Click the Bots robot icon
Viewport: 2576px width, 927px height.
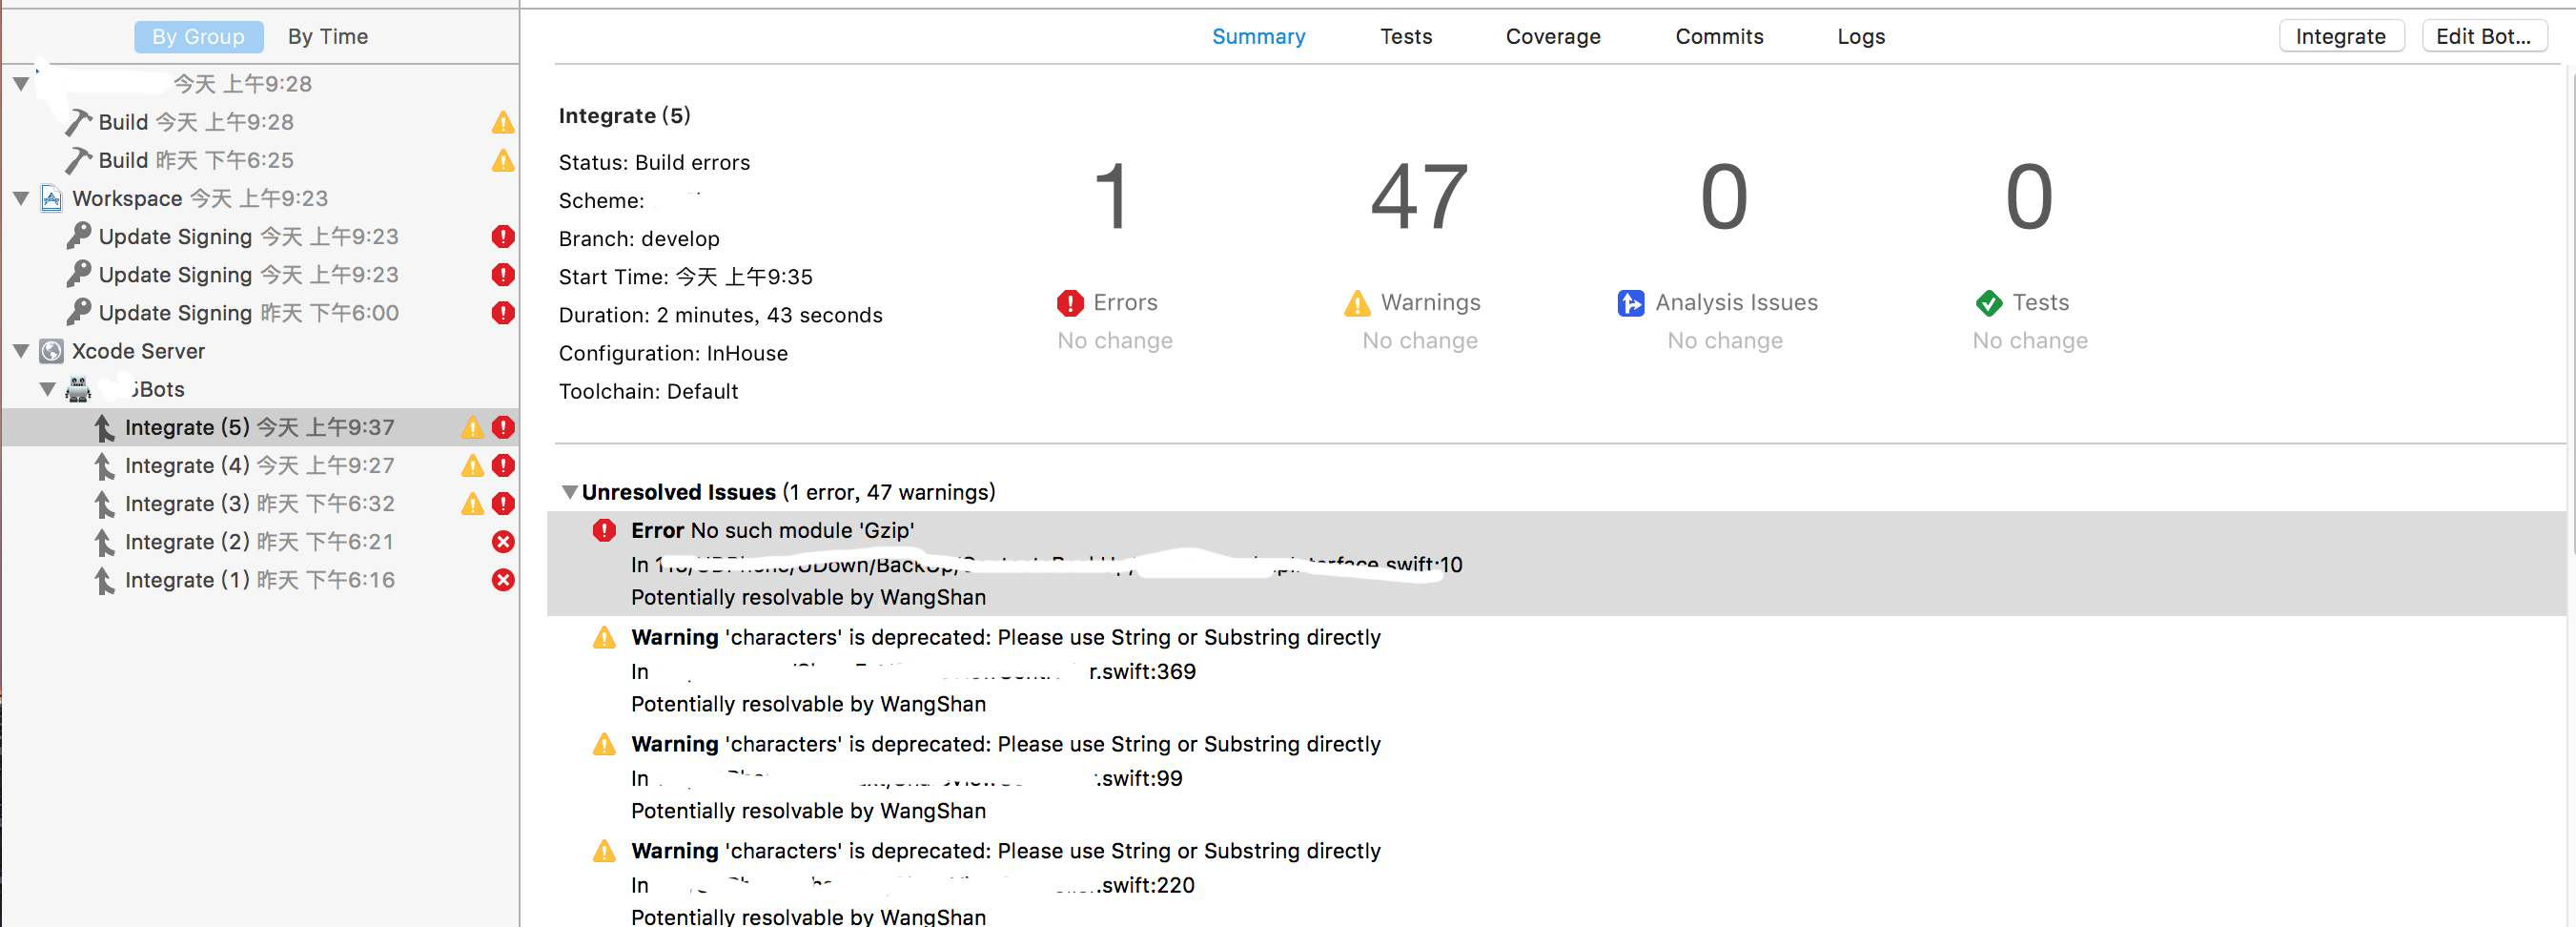pos(78,389)
